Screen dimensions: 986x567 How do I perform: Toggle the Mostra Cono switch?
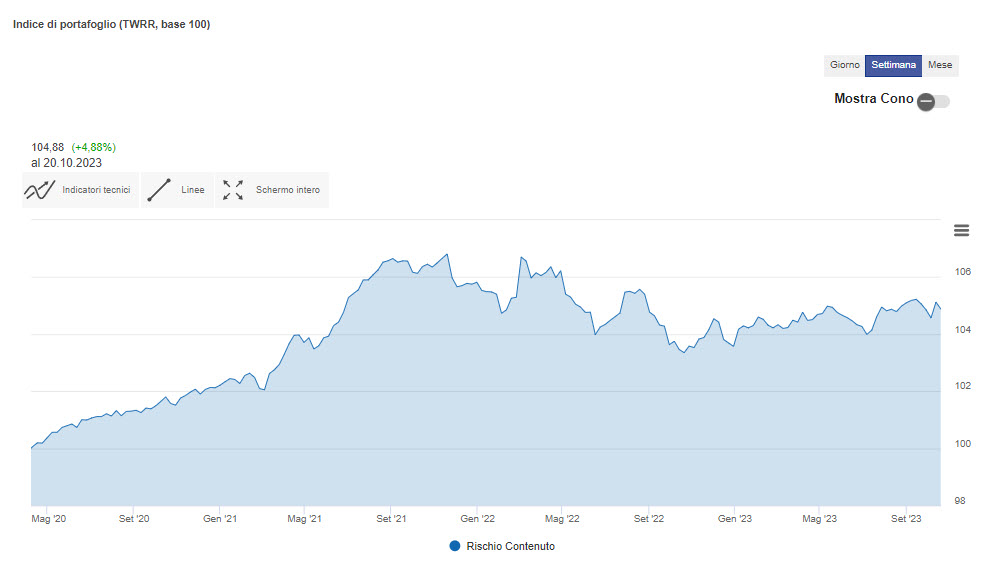coord(933,101)
